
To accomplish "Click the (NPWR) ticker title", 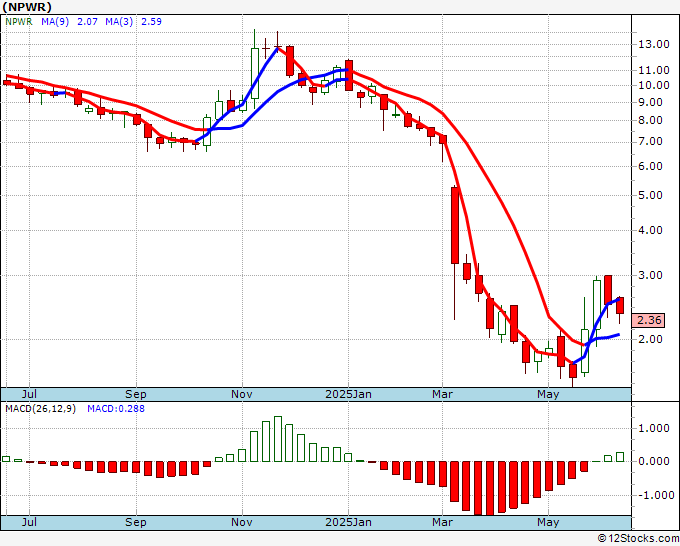I will coord(27,7).
